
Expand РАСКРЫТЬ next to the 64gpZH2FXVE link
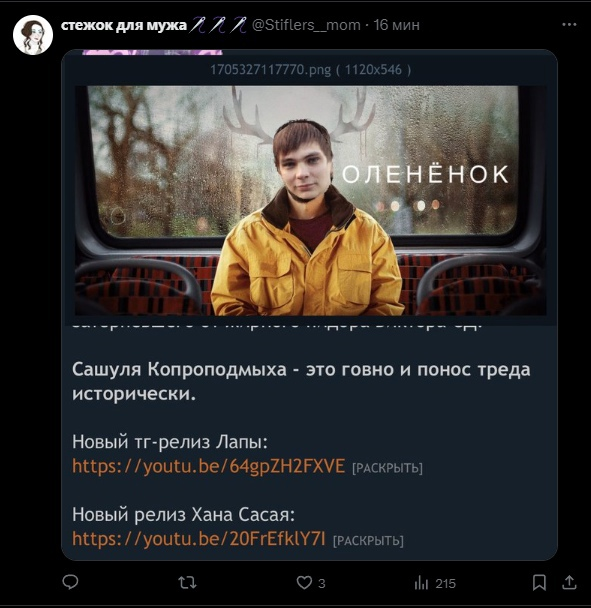pyautogui.click(x=387, y=468)
